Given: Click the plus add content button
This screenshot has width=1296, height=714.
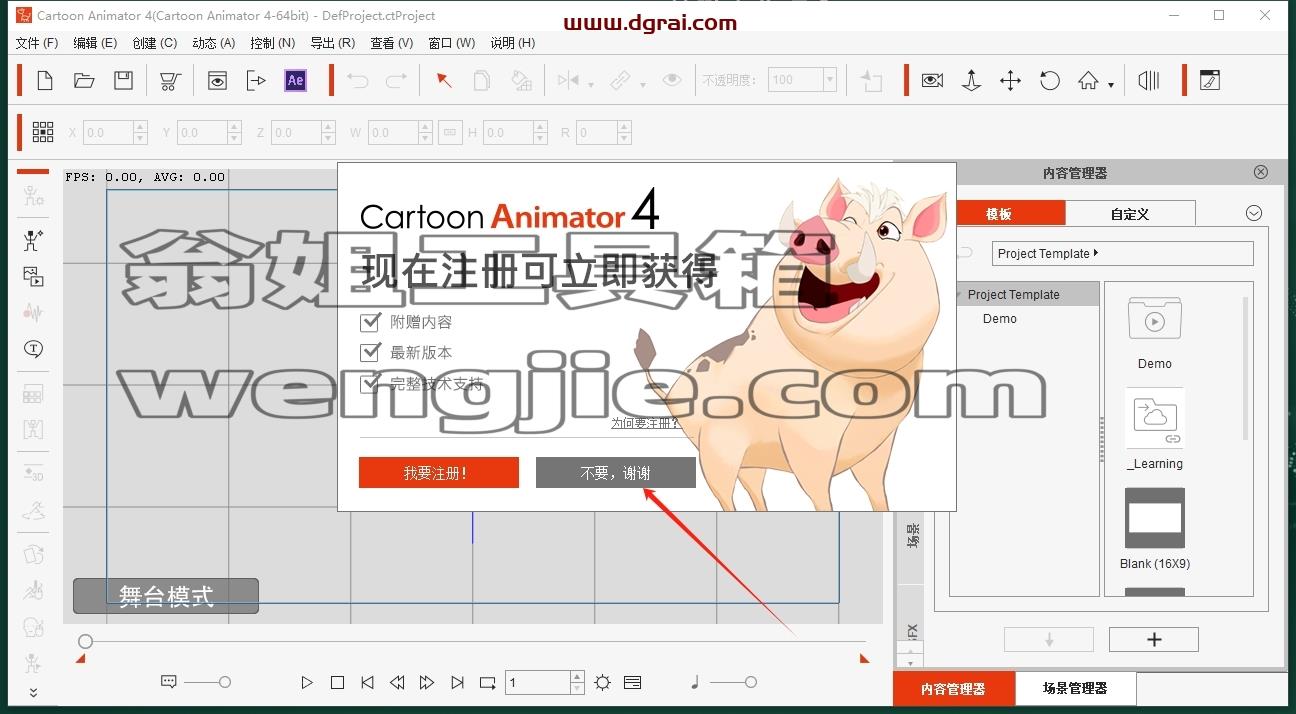Looking at the screenshot, I should [x=1154, y=640].
